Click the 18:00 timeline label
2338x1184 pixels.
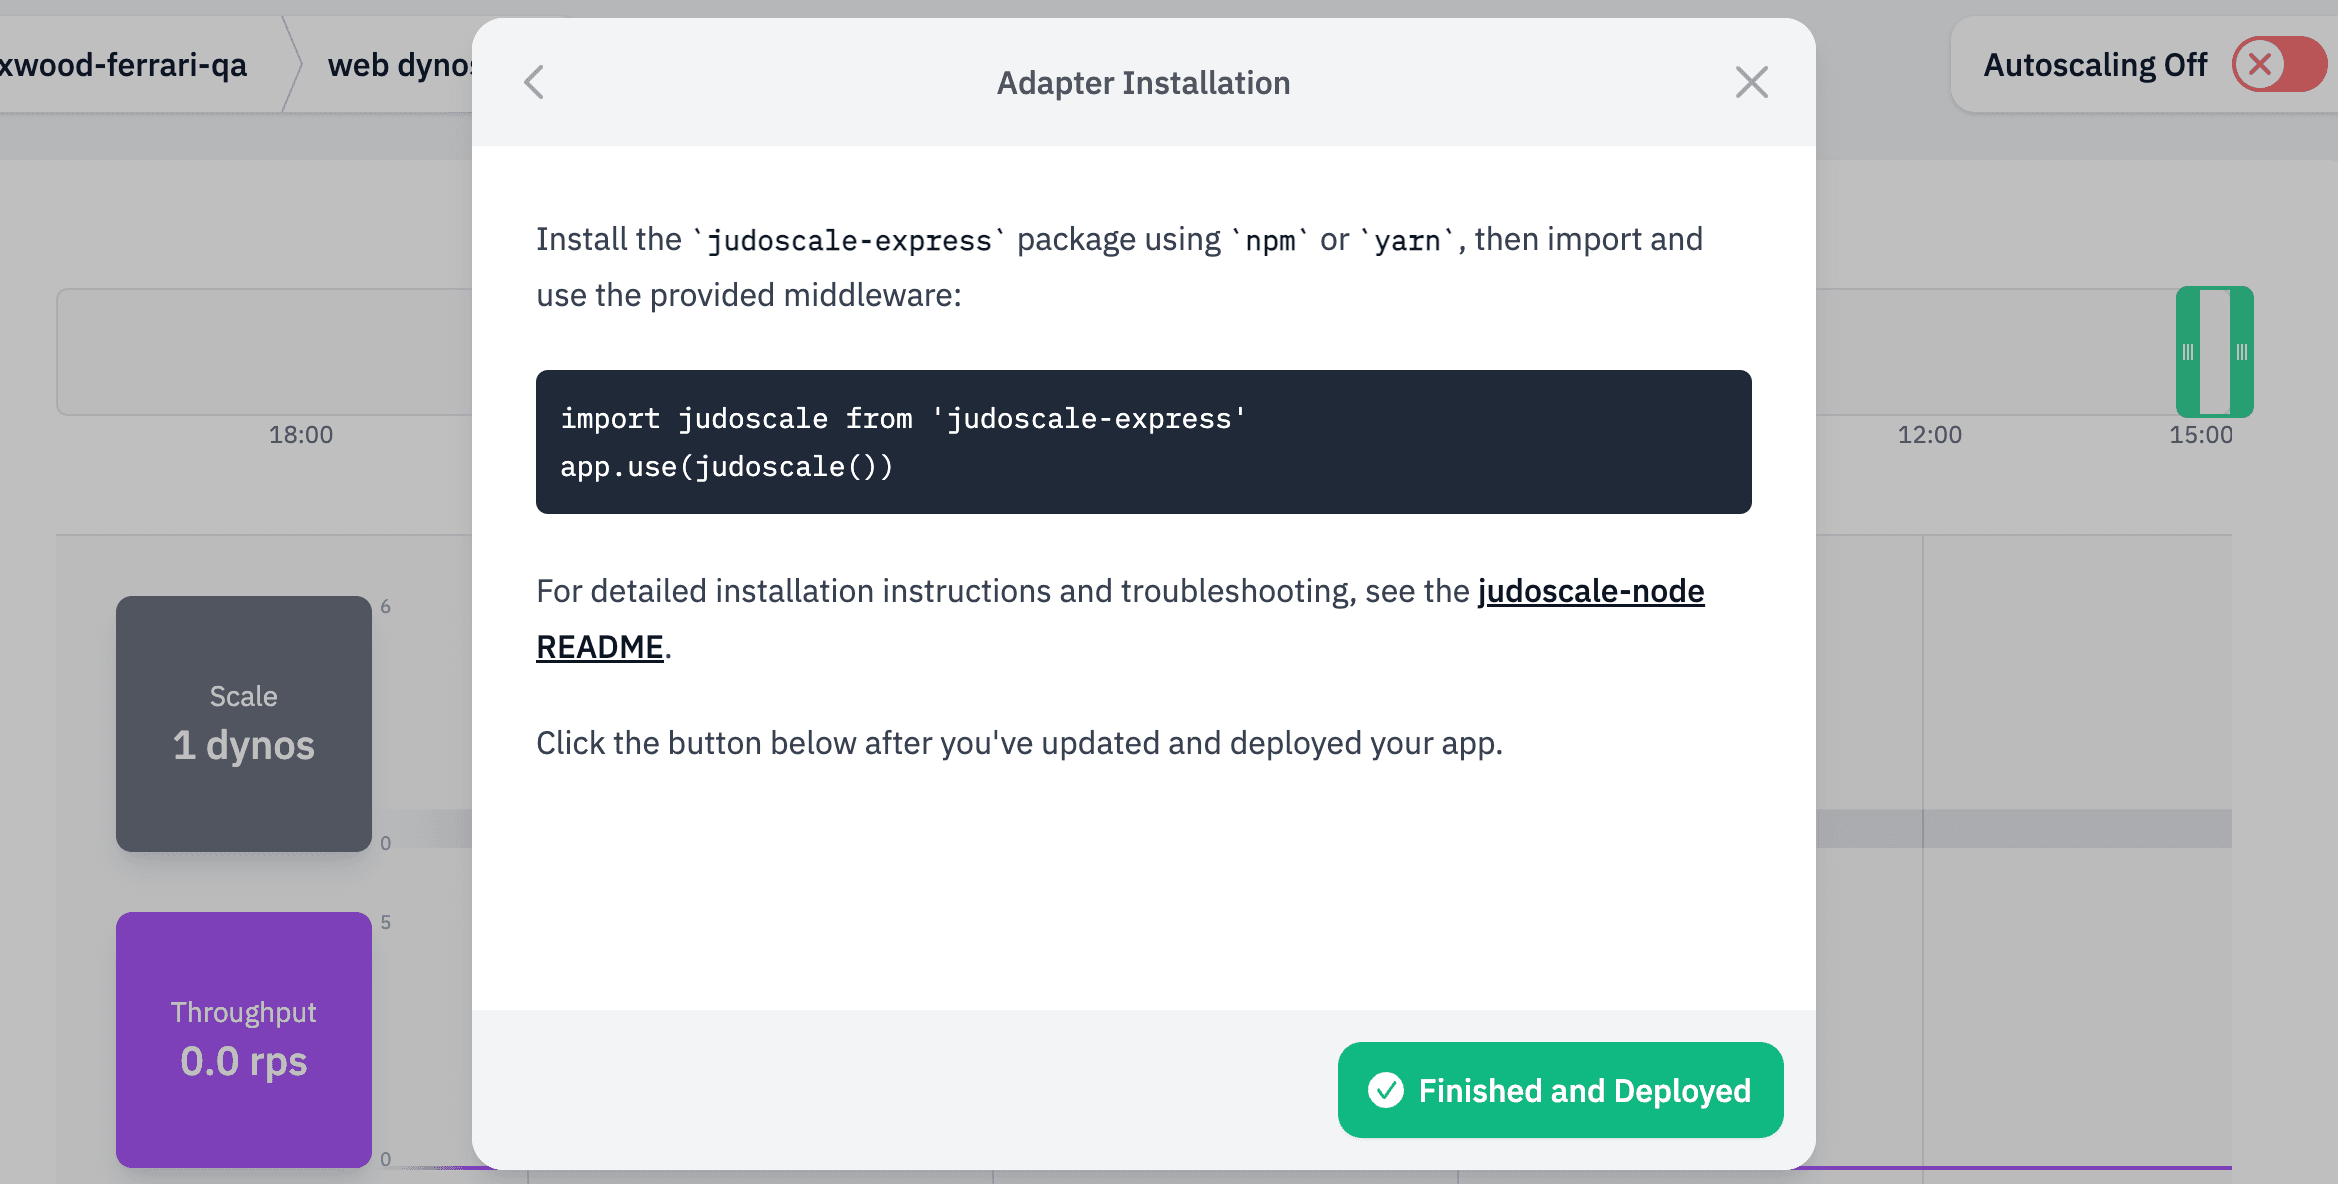300,434
